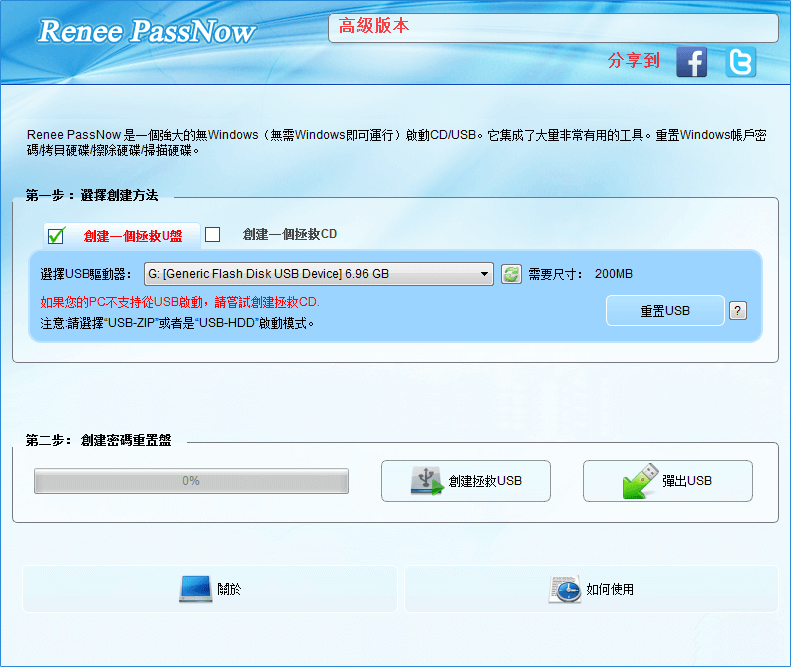Click the 分享到 label
This screenshot has width=791, height=667.
tap(634, 61)
